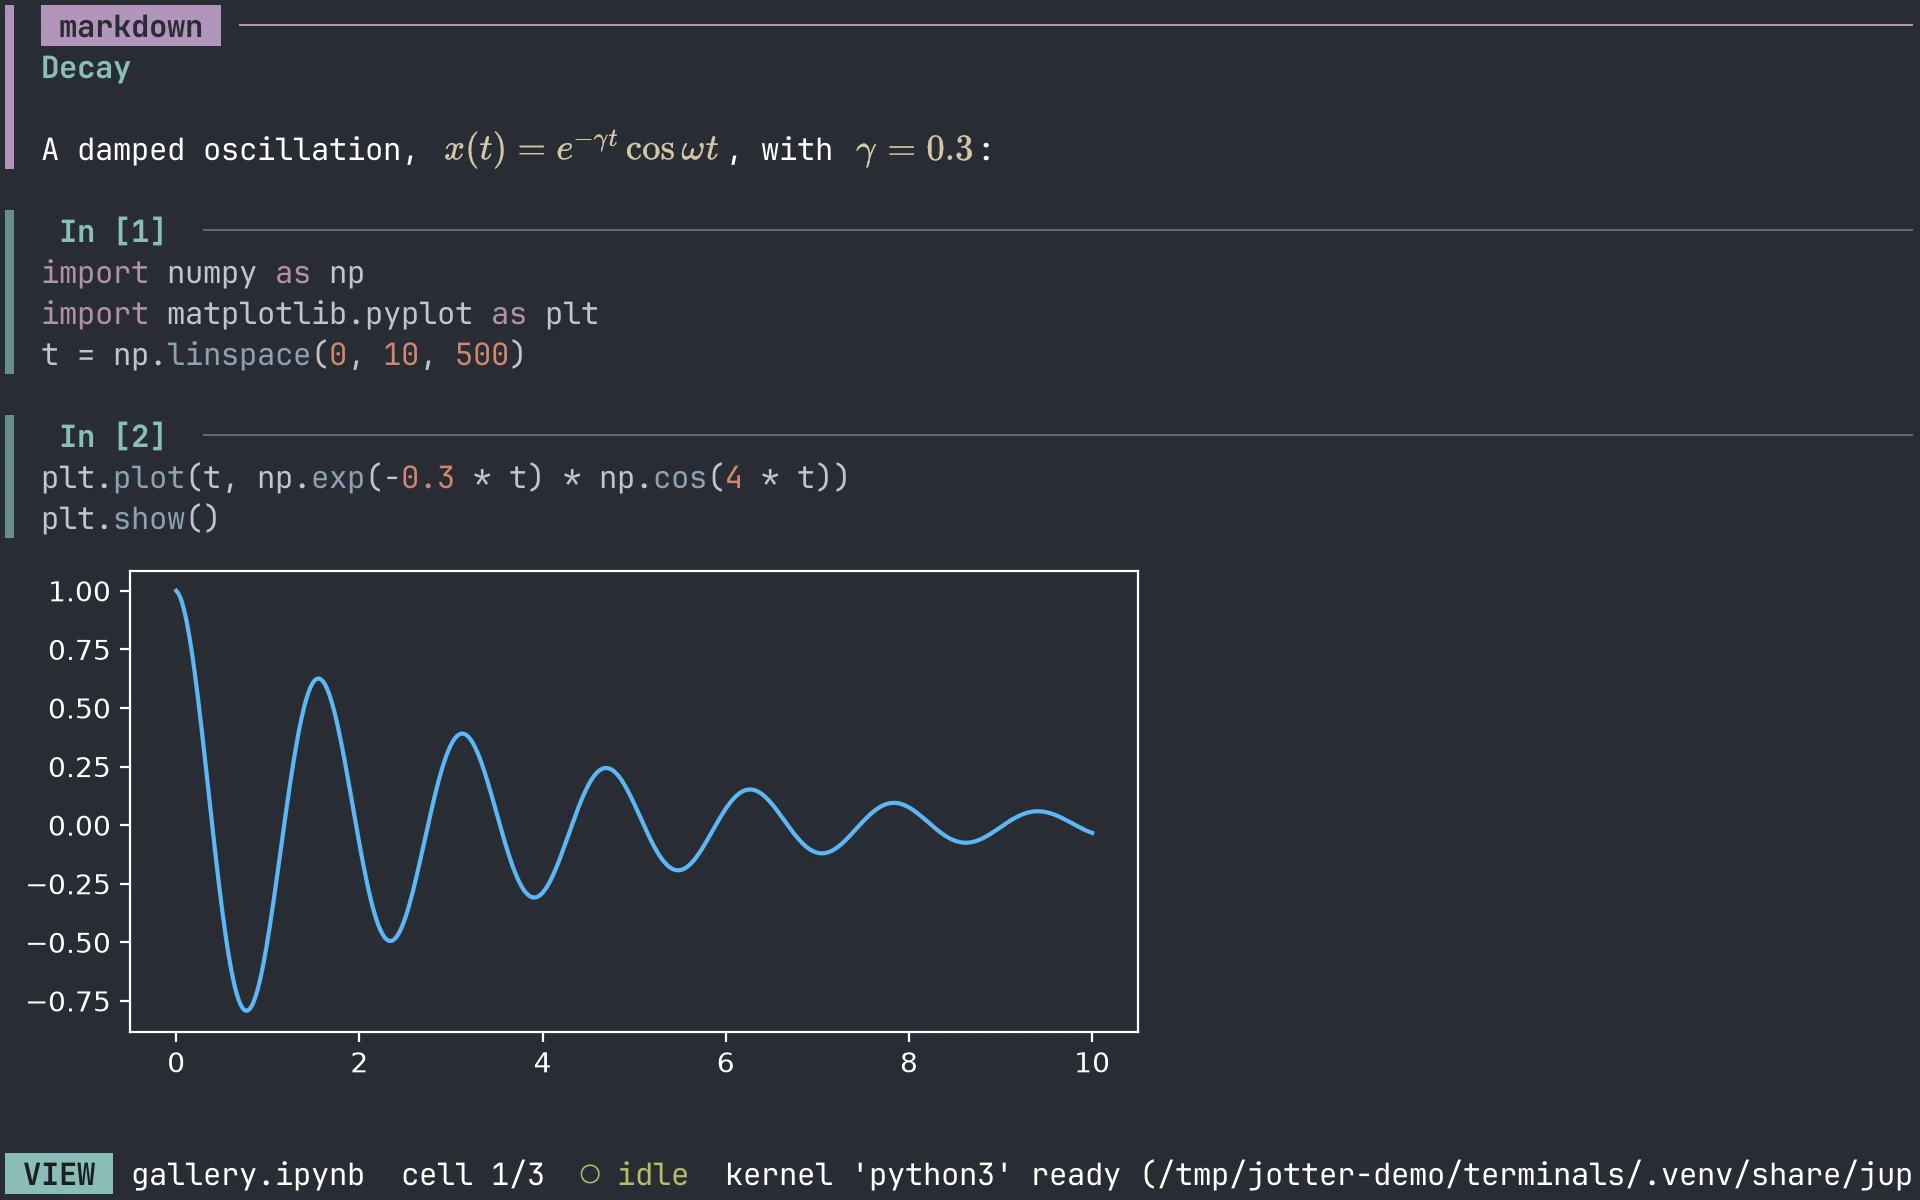Screen dimensions: 1920x1200
Task: Click the cell 1/3 status entry
Action: [473, 1174]
